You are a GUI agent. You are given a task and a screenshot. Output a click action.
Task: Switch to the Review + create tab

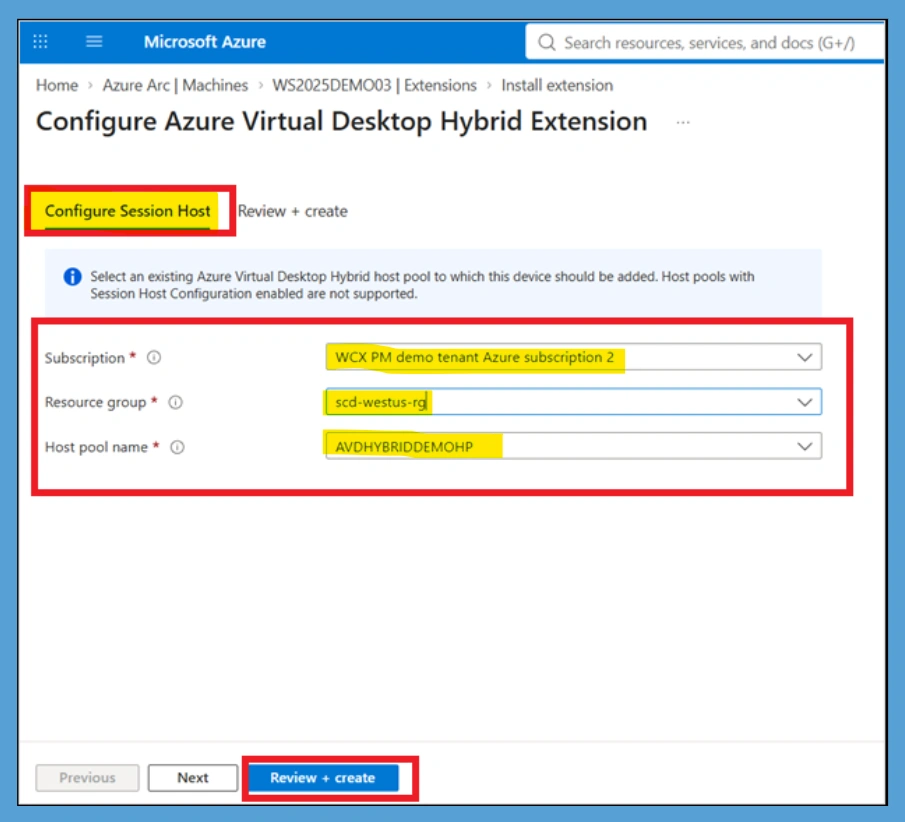[293, 211]
